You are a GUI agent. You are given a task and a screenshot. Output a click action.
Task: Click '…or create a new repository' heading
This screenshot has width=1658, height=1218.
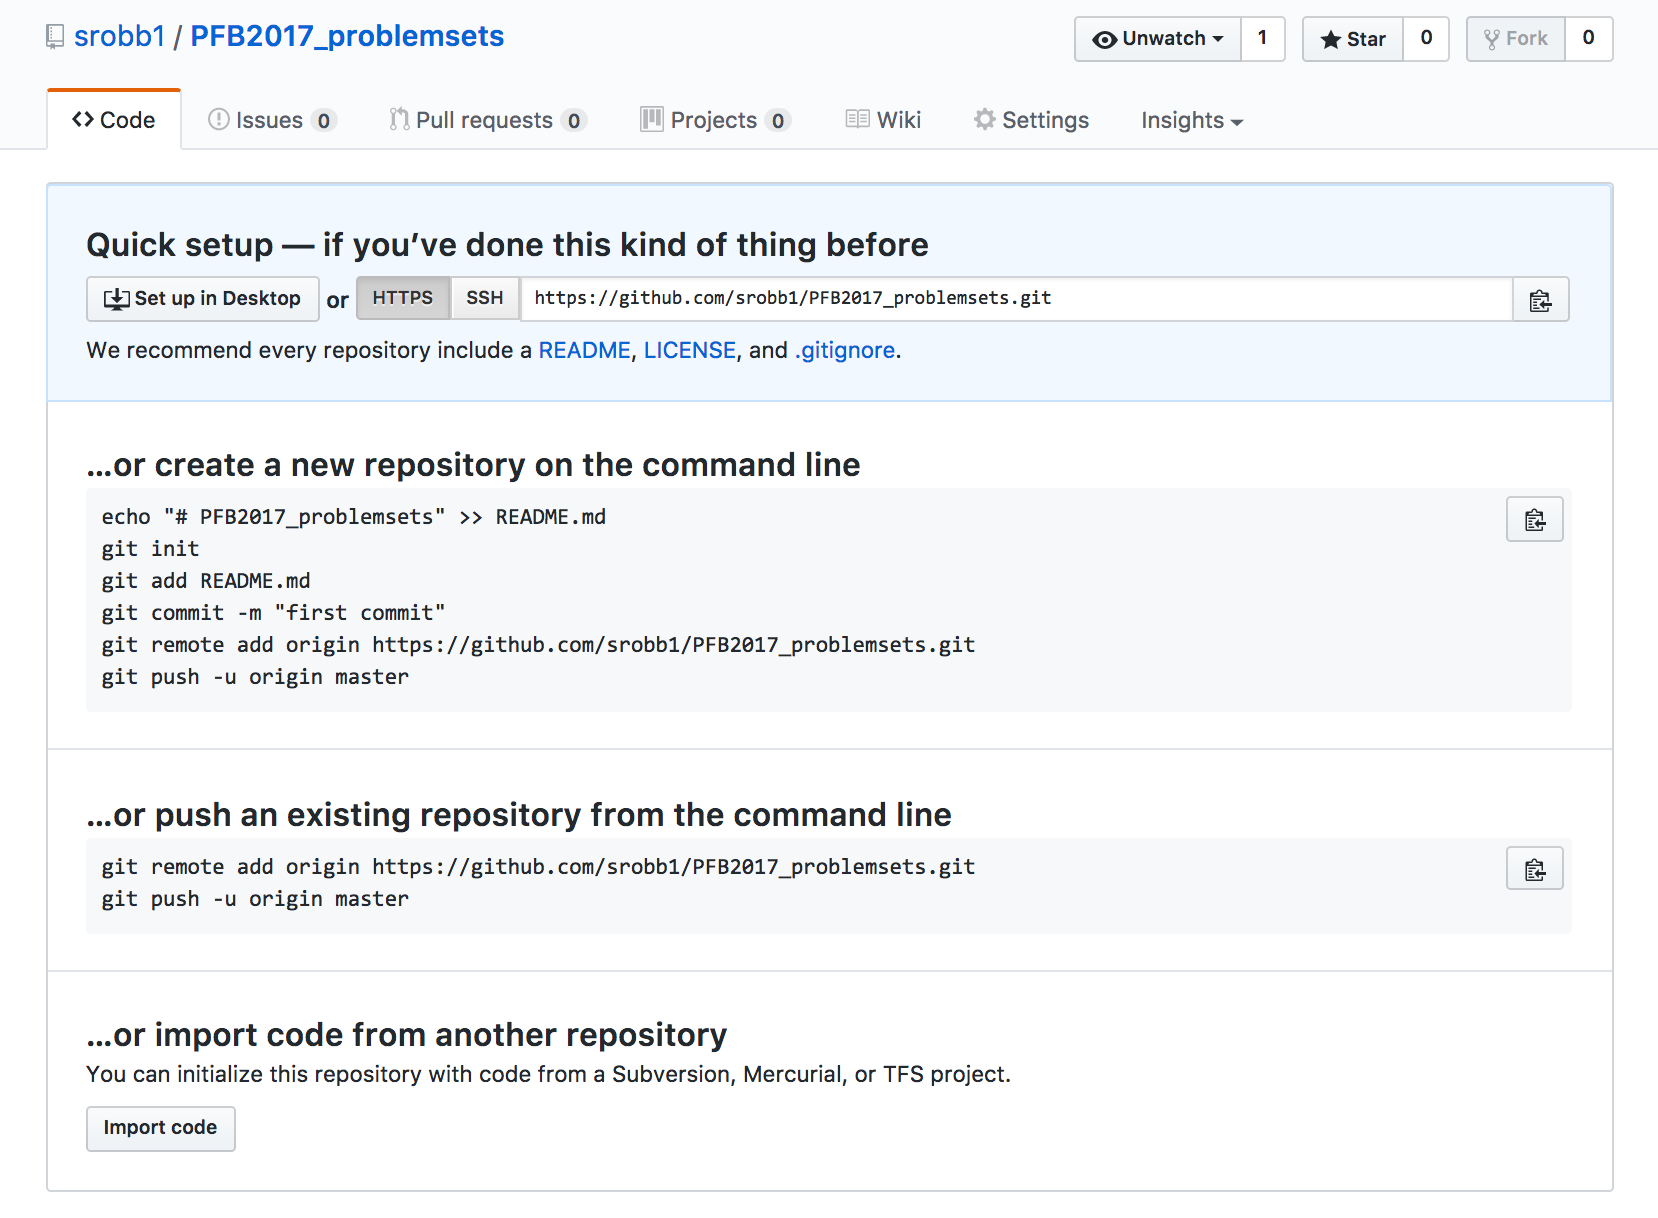click(x=473, y=465)
